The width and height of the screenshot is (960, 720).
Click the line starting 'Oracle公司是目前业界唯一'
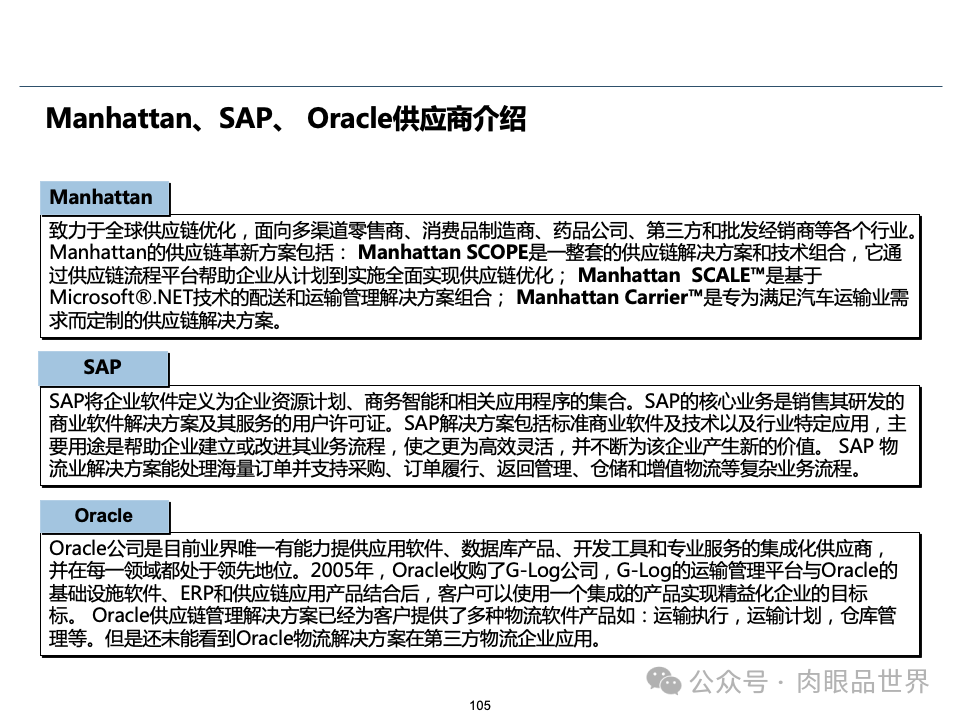tap(467, 548)
